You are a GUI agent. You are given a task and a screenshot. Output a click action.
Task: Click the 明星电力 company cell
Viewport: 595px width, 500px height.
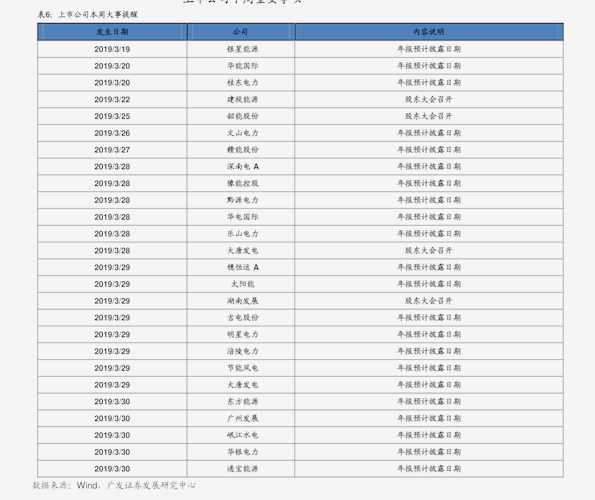point(242,335)
